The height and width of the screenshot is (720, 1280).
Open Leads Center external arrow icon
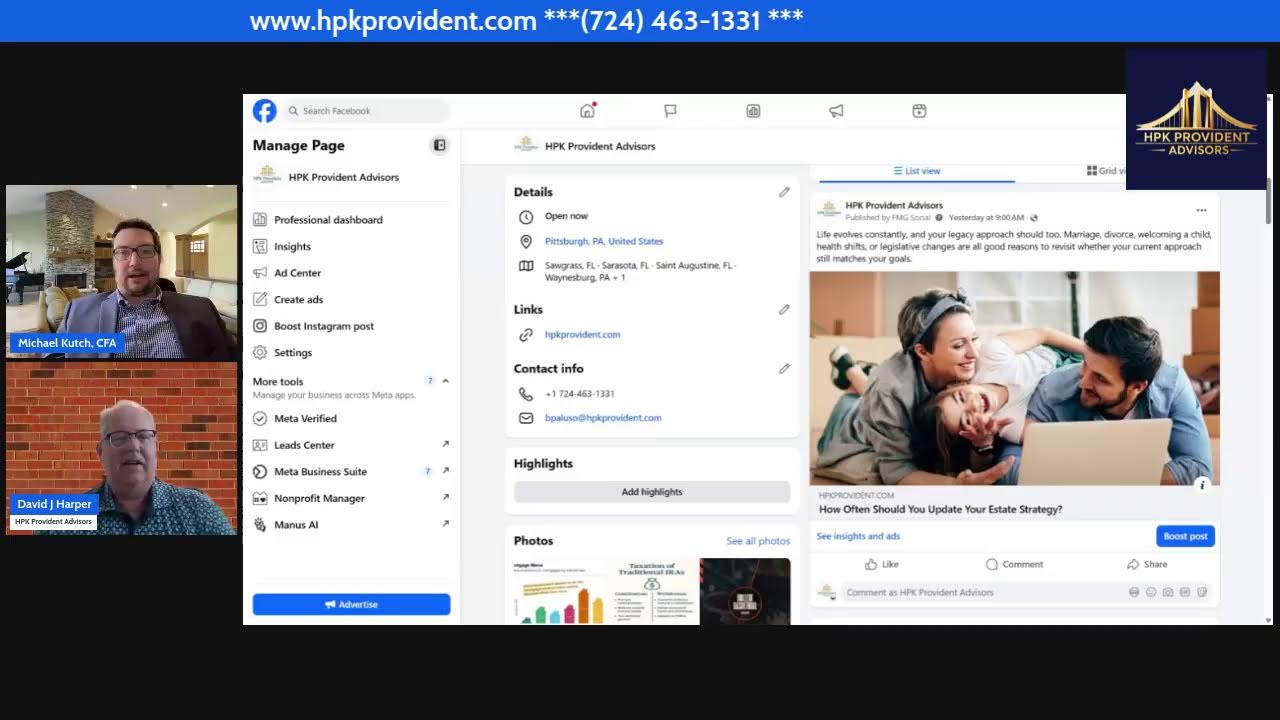445,444
